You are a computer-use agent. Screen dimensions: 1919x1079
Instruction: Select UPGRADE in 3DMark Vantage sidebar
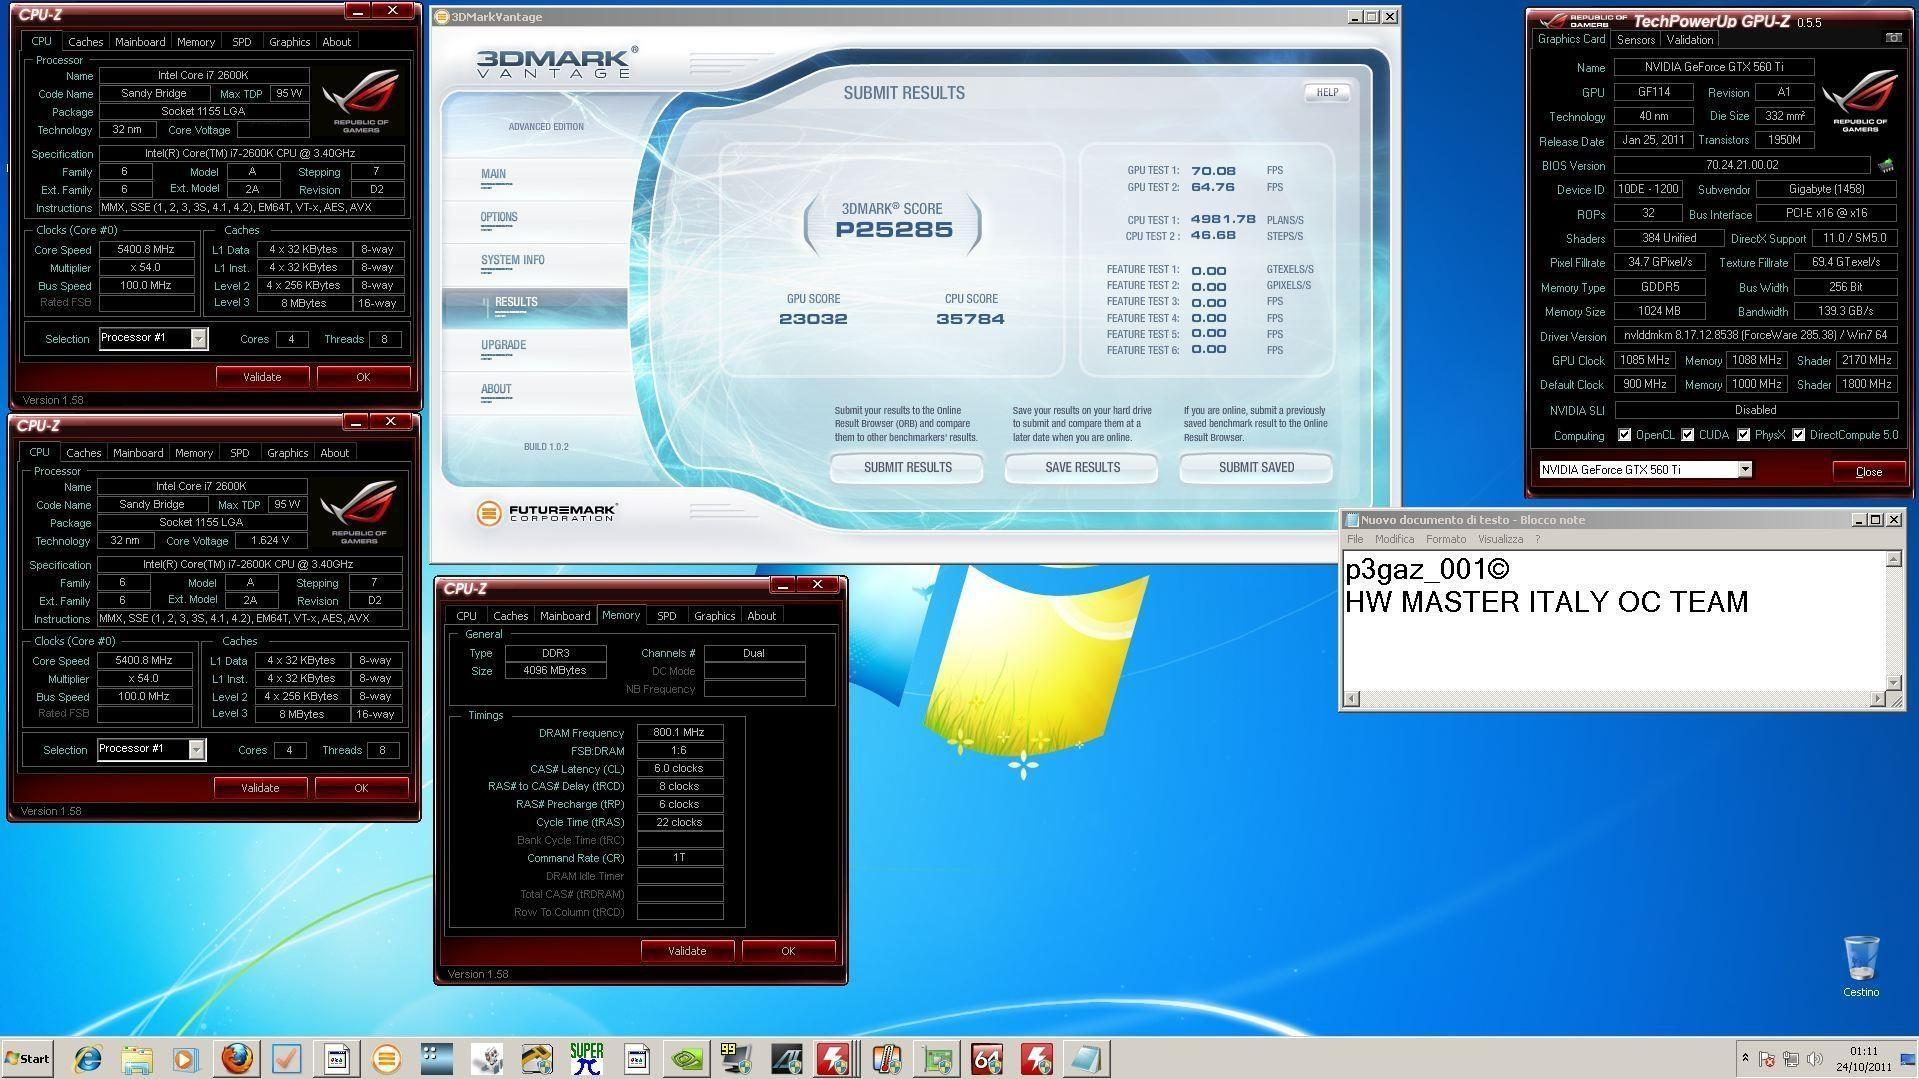point(503,345)
